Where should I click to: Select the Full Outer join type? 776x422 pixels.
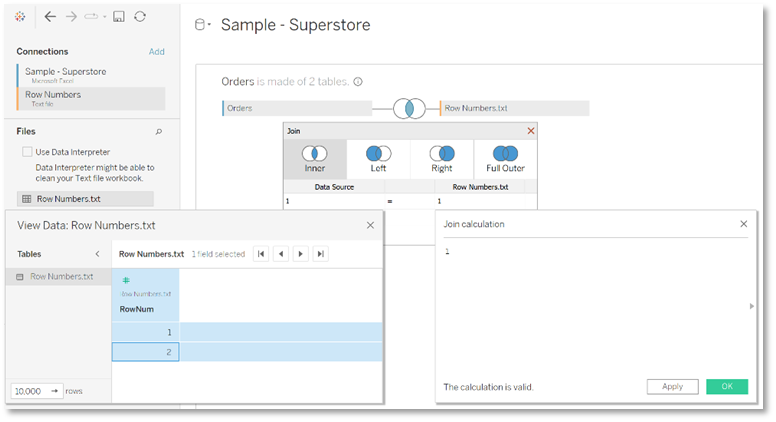pyautogui.click(x=506, y=159)
